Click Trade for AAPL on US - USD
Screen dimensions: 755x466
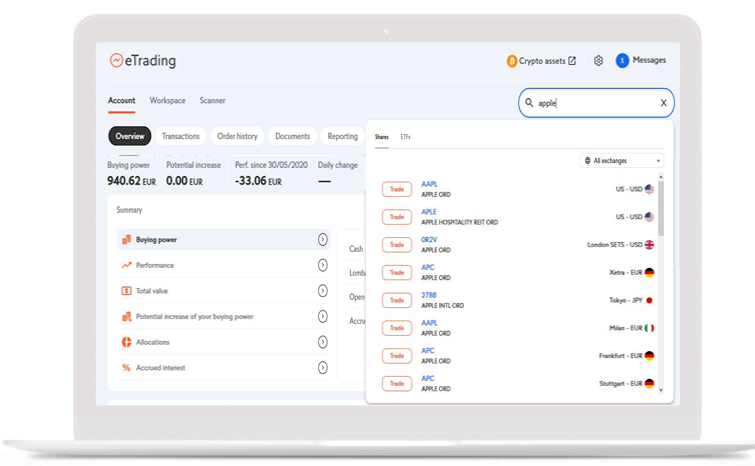pyautogui.click(x=397, y=189)
